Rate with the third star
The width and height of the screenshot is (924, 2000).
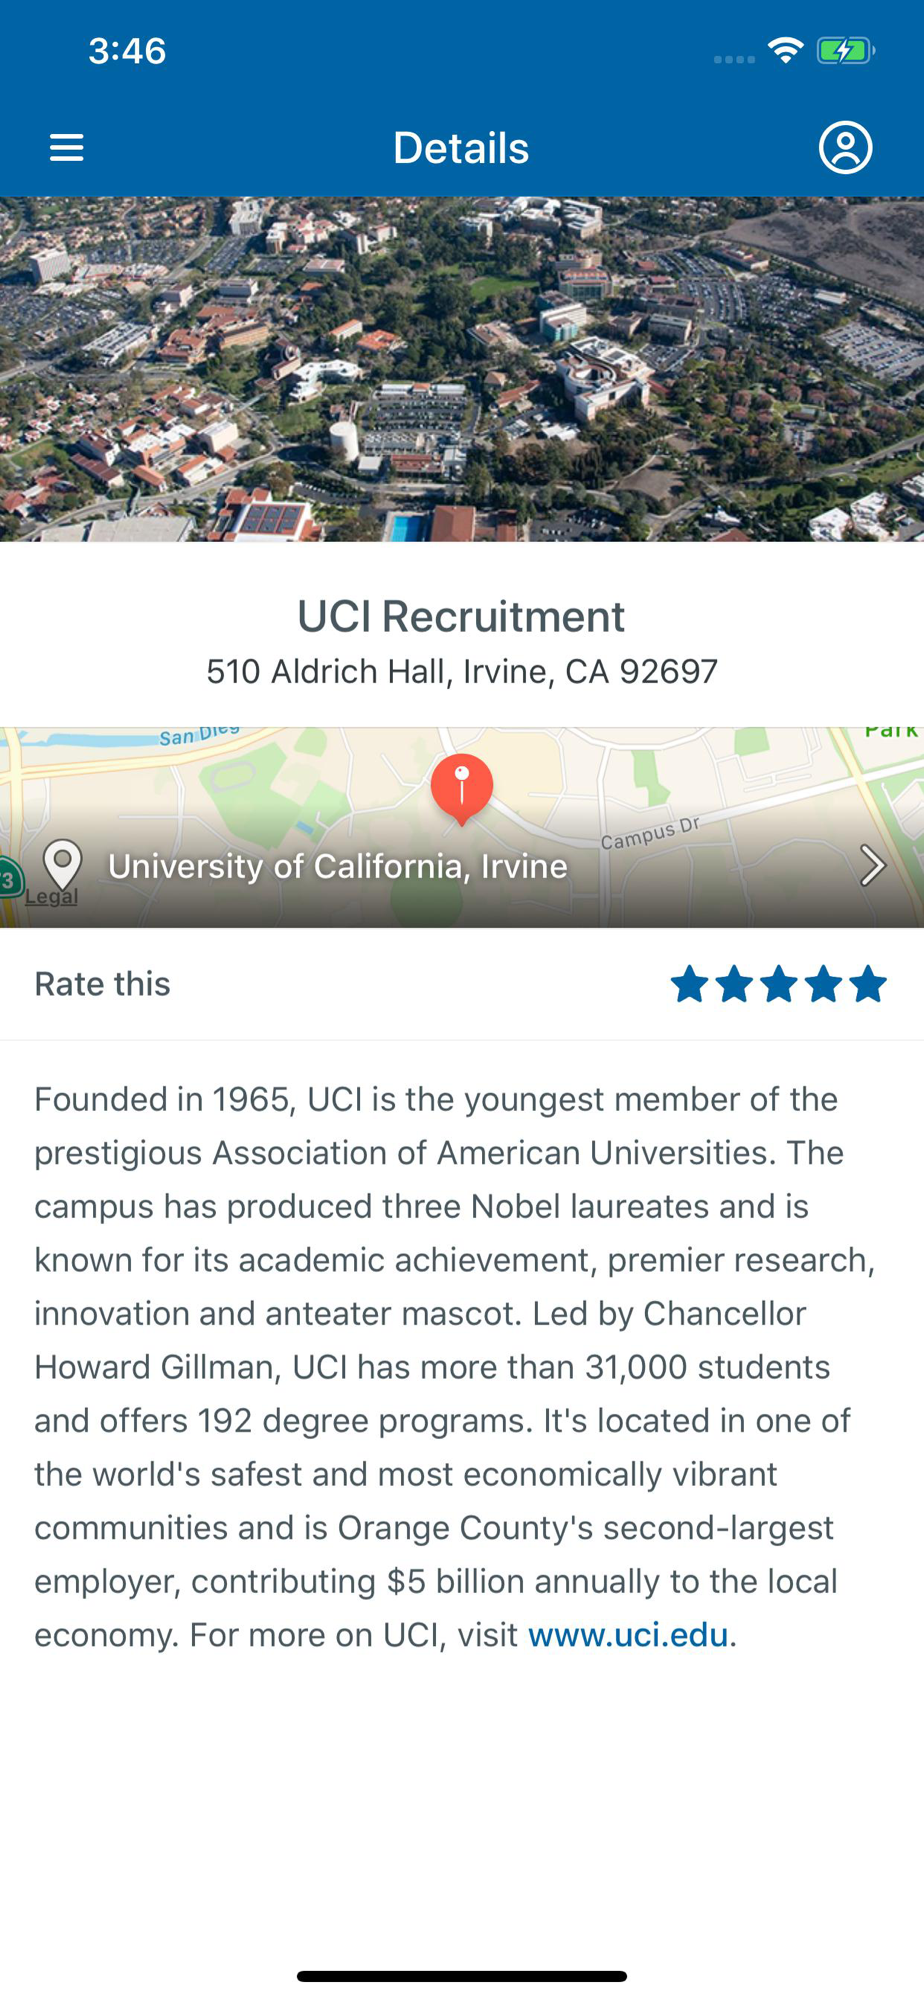[x=779, y=984]
